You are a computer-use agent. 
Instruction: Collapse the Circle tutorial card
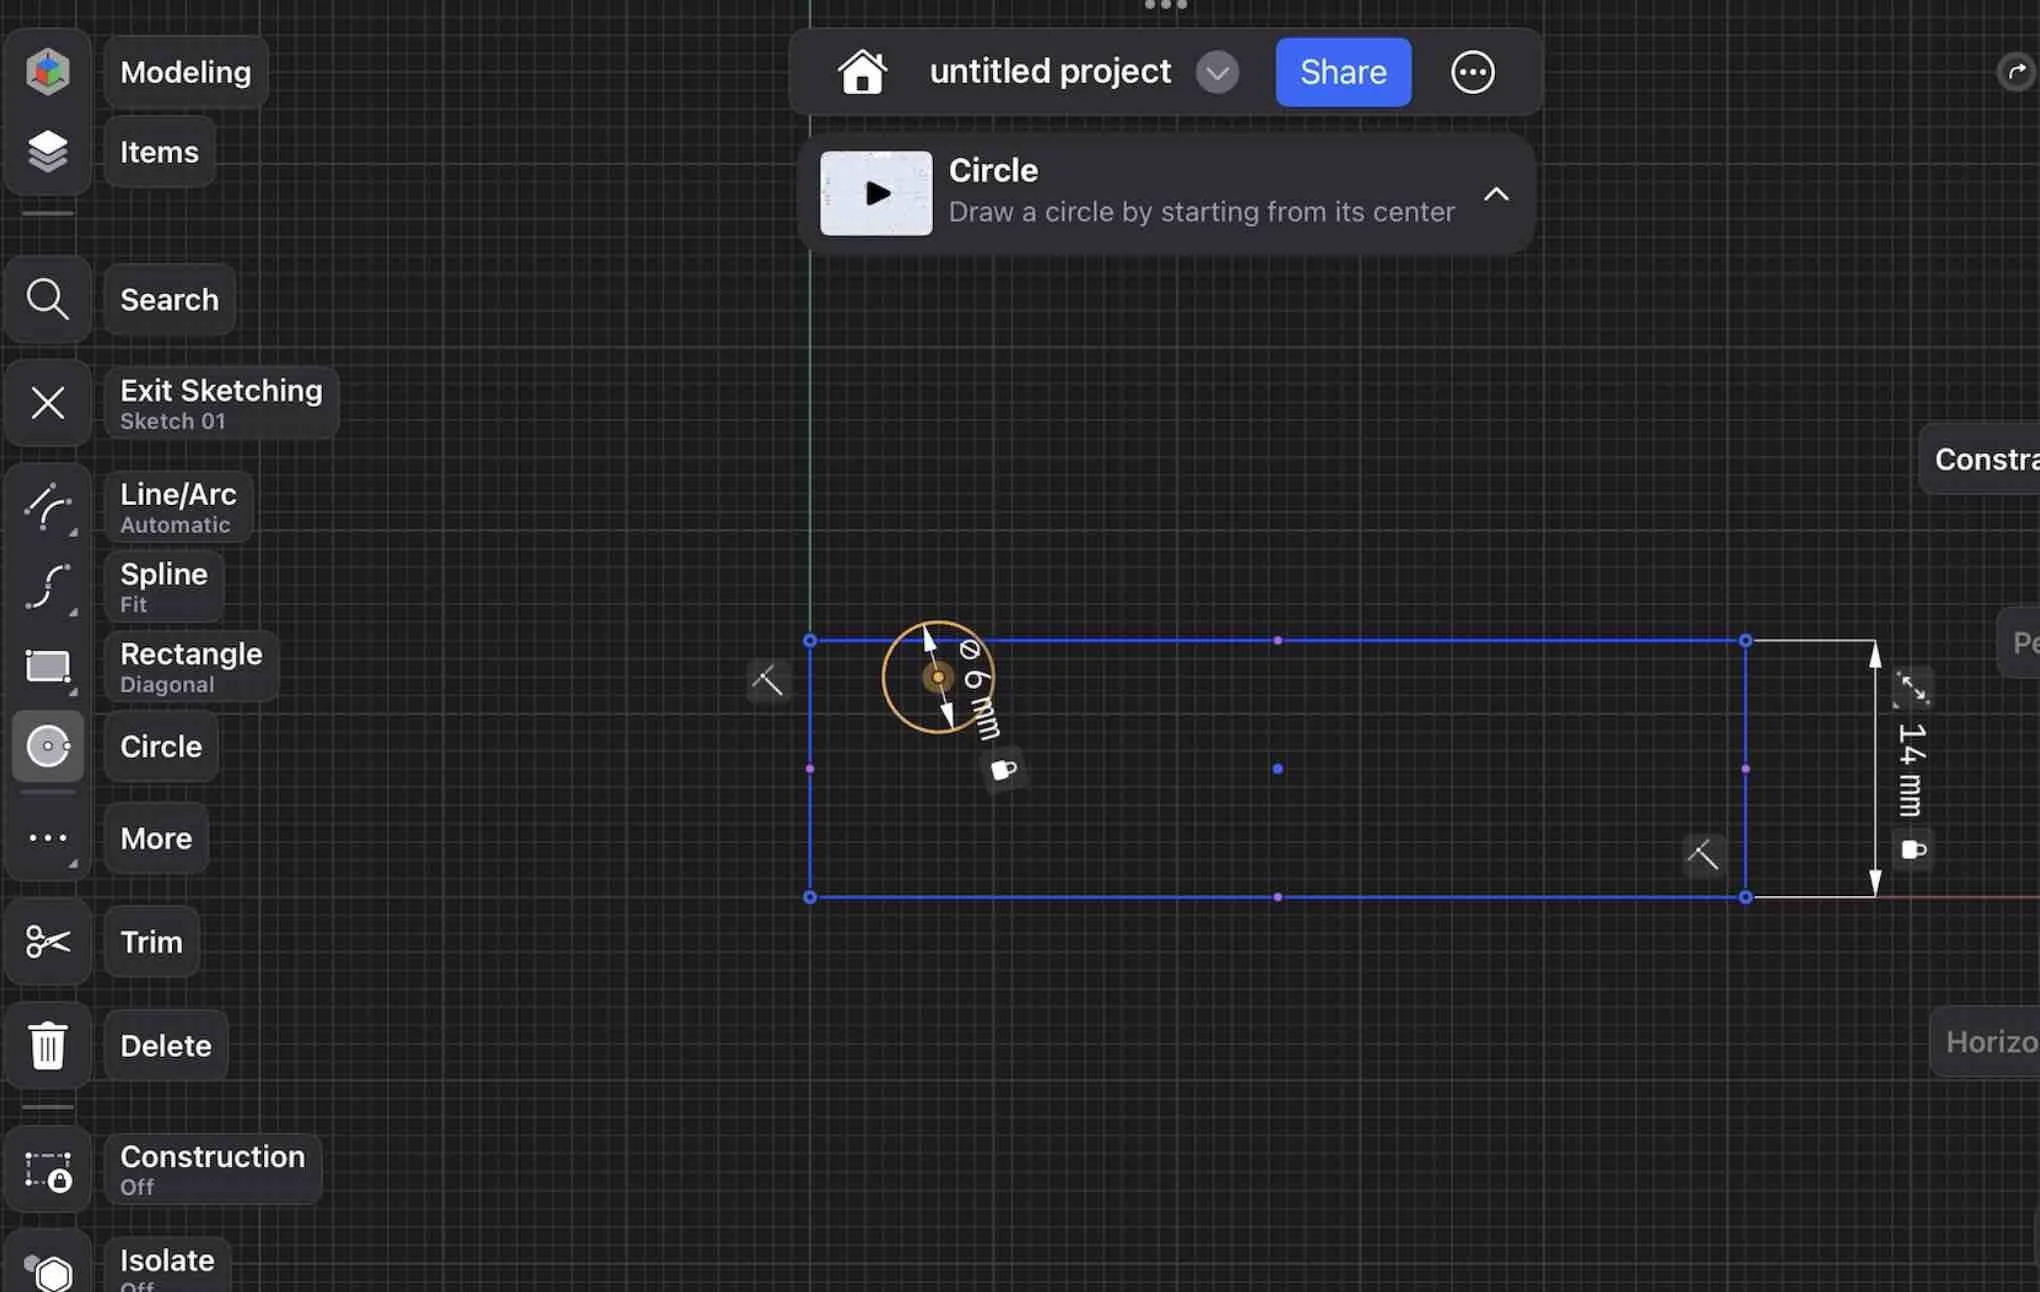[1496, 194]
